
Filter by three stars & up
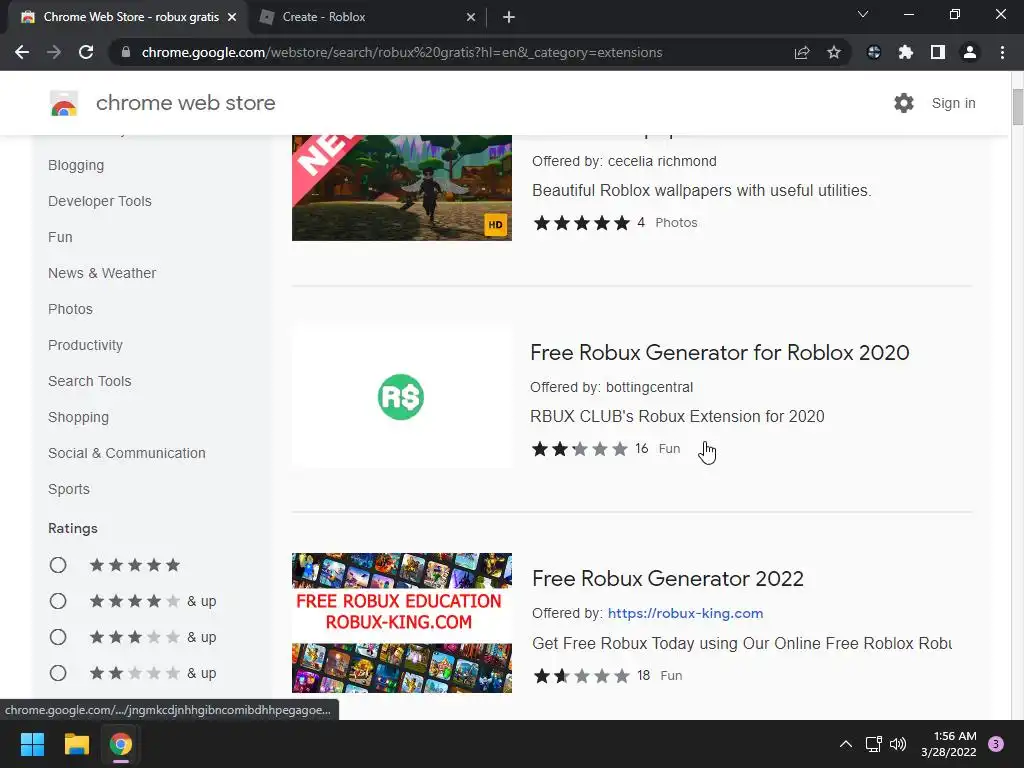tap(58, 637)
